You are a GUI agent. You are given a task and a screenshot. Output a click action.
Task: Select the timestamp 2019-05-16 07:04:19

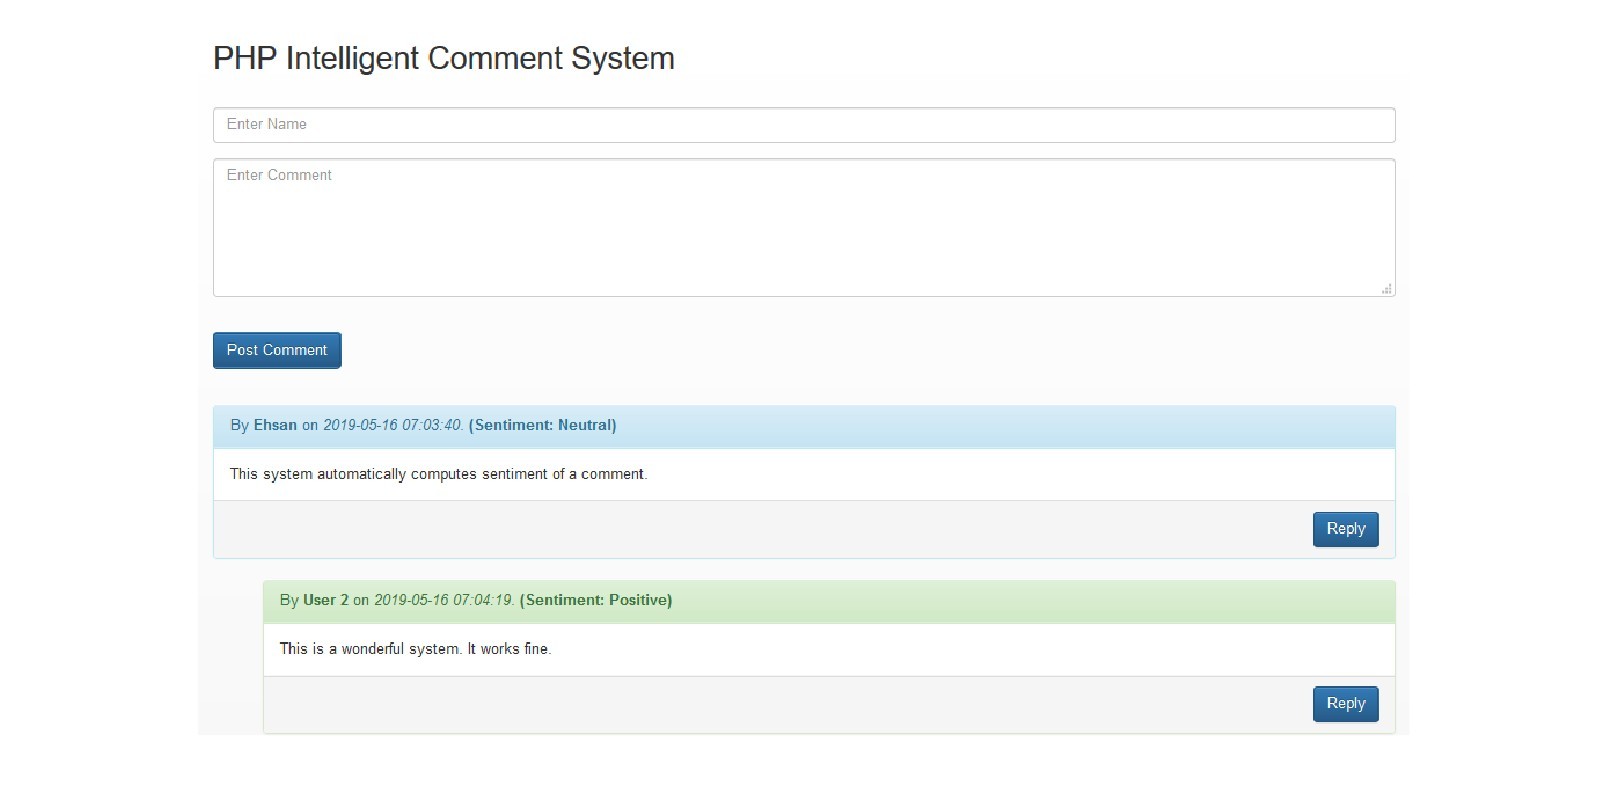point(443,600)
